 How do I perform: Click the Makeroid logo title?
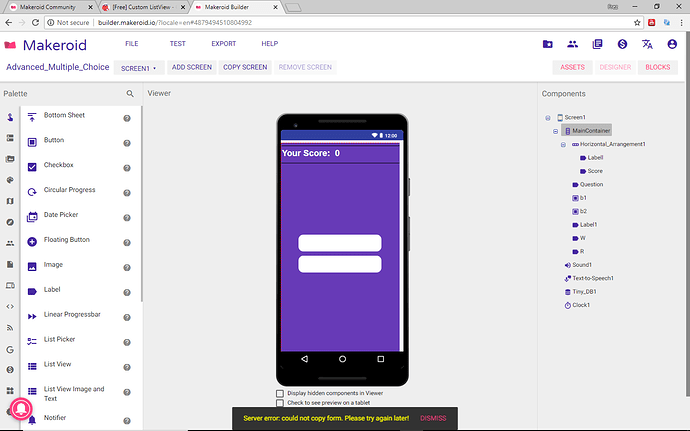[55, 45]
